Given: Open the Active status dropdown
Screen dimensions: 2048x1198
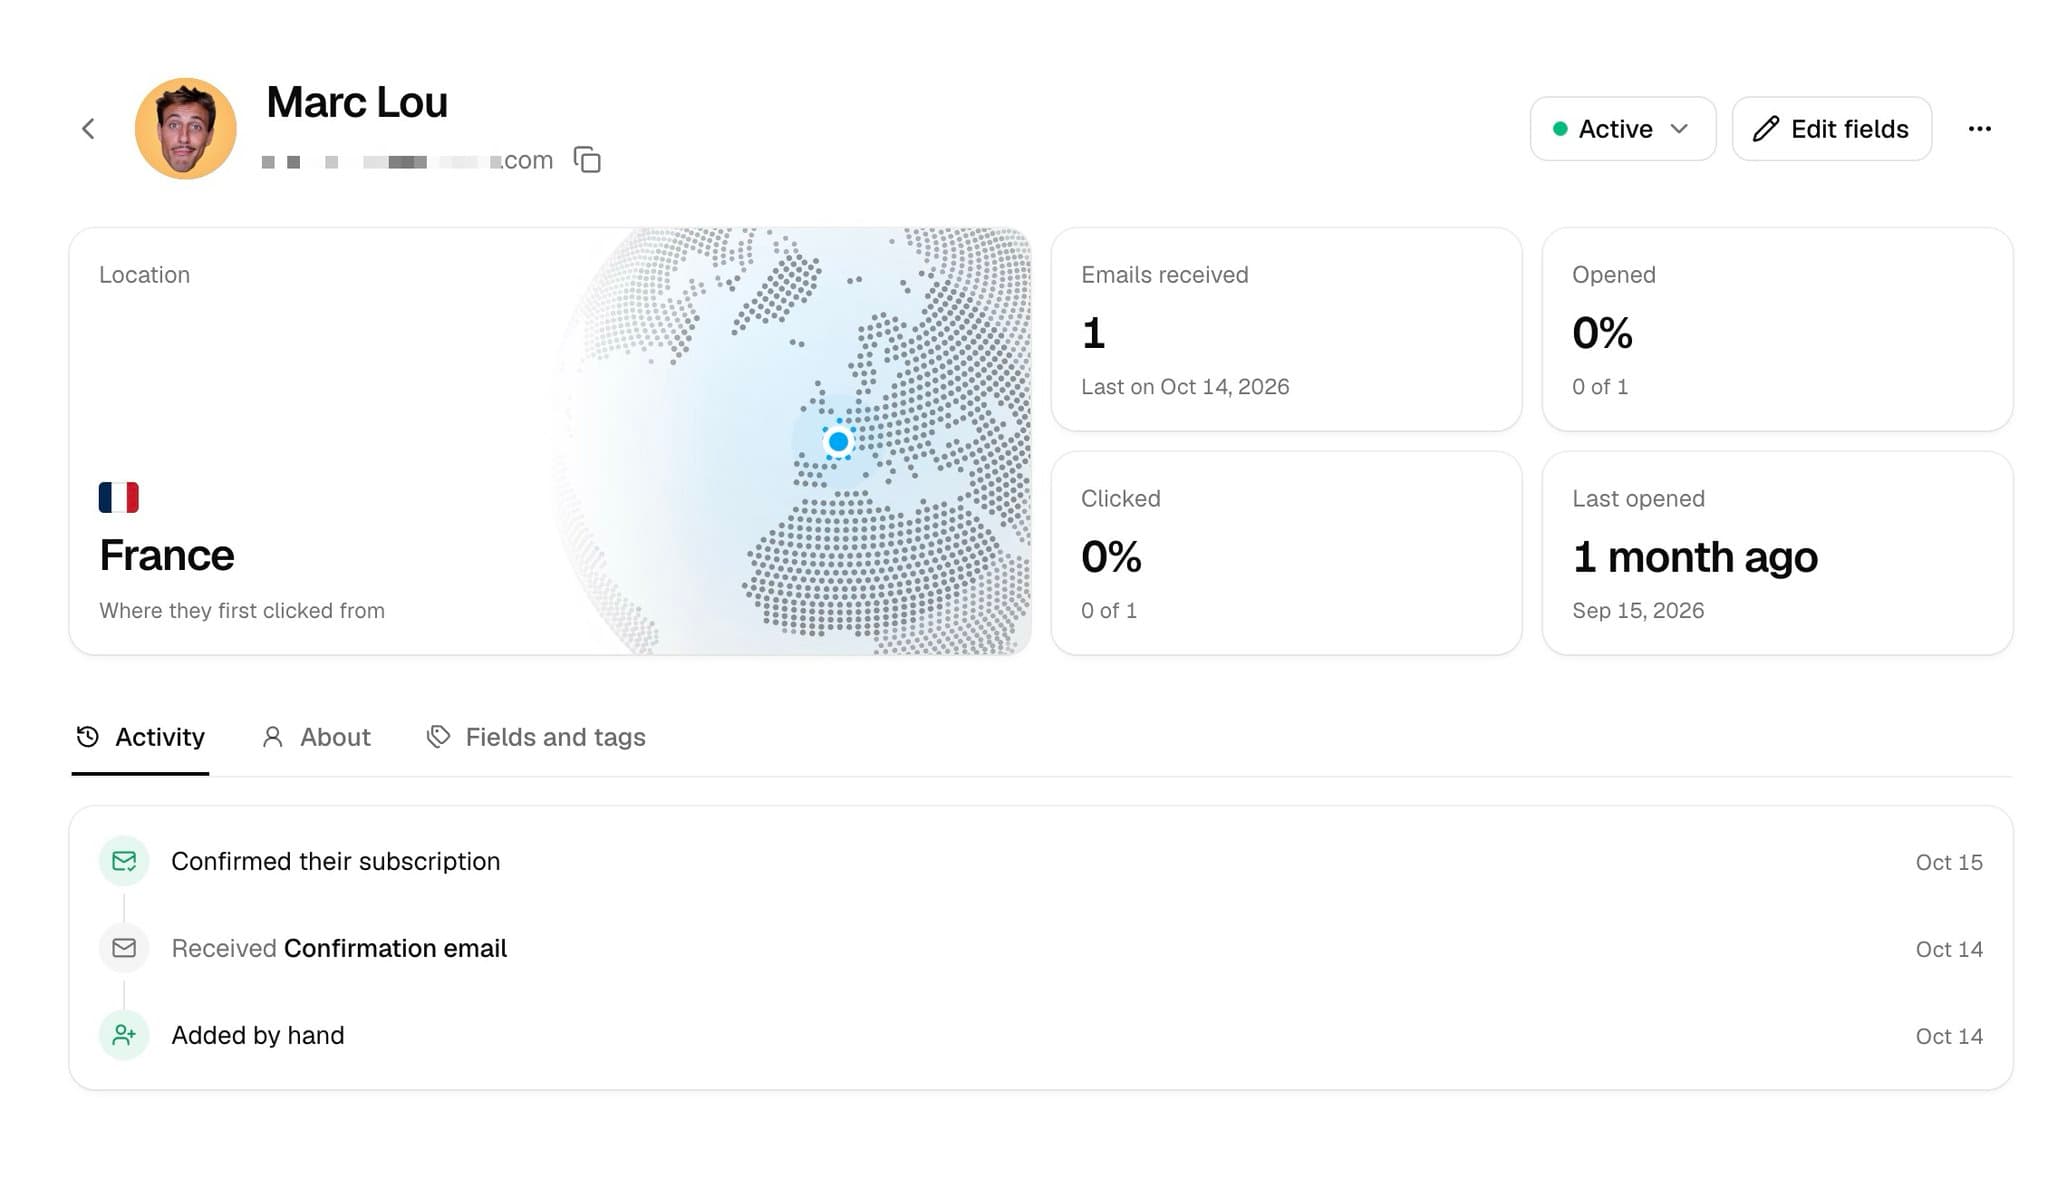Looking at the screenshot, I should pyautogui.click(x=1622, y=129).
